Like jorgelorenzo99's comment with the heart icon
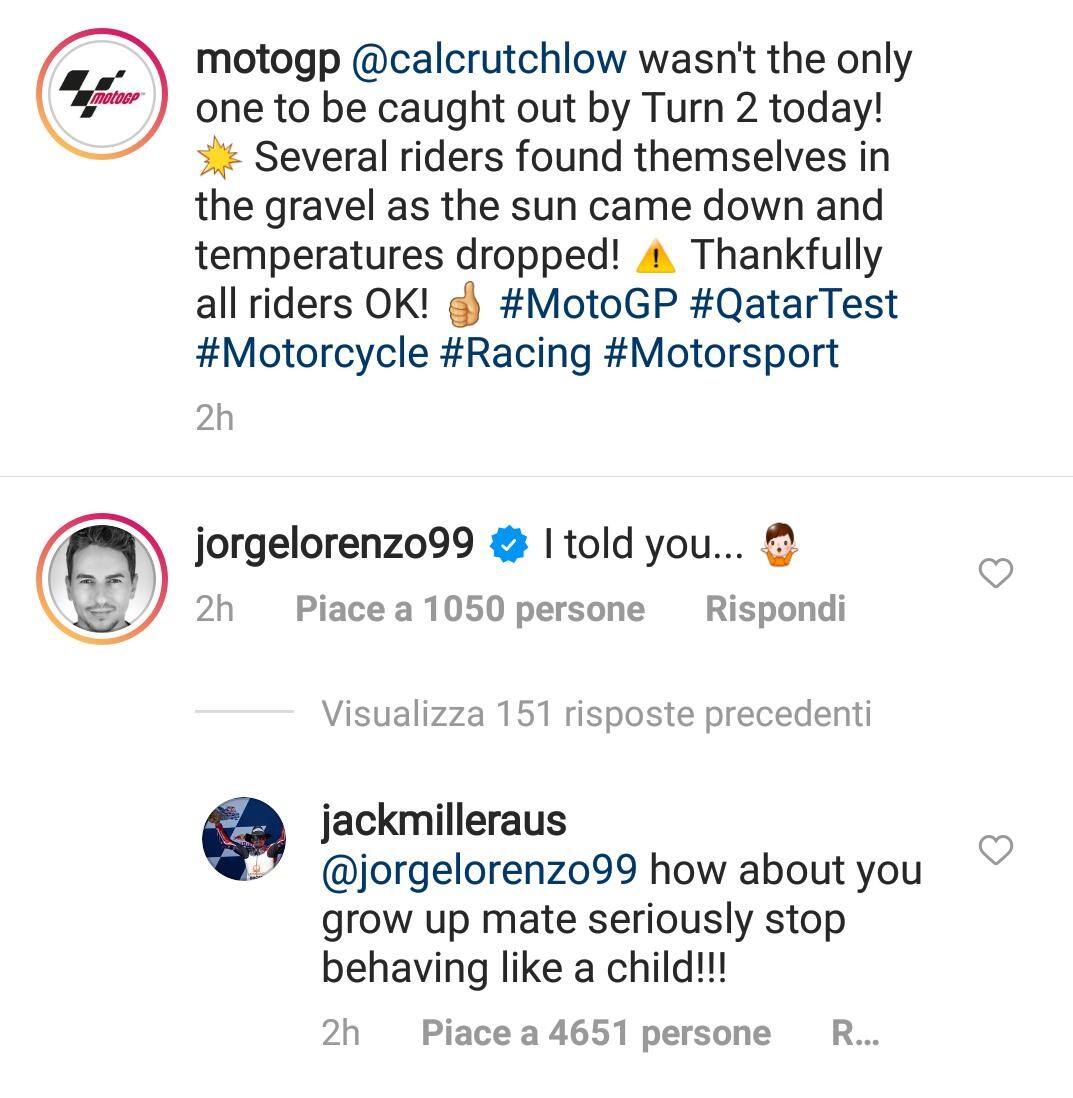Image resolution: width=1073 pixels, height=1098 pixels. coord(995,572)
